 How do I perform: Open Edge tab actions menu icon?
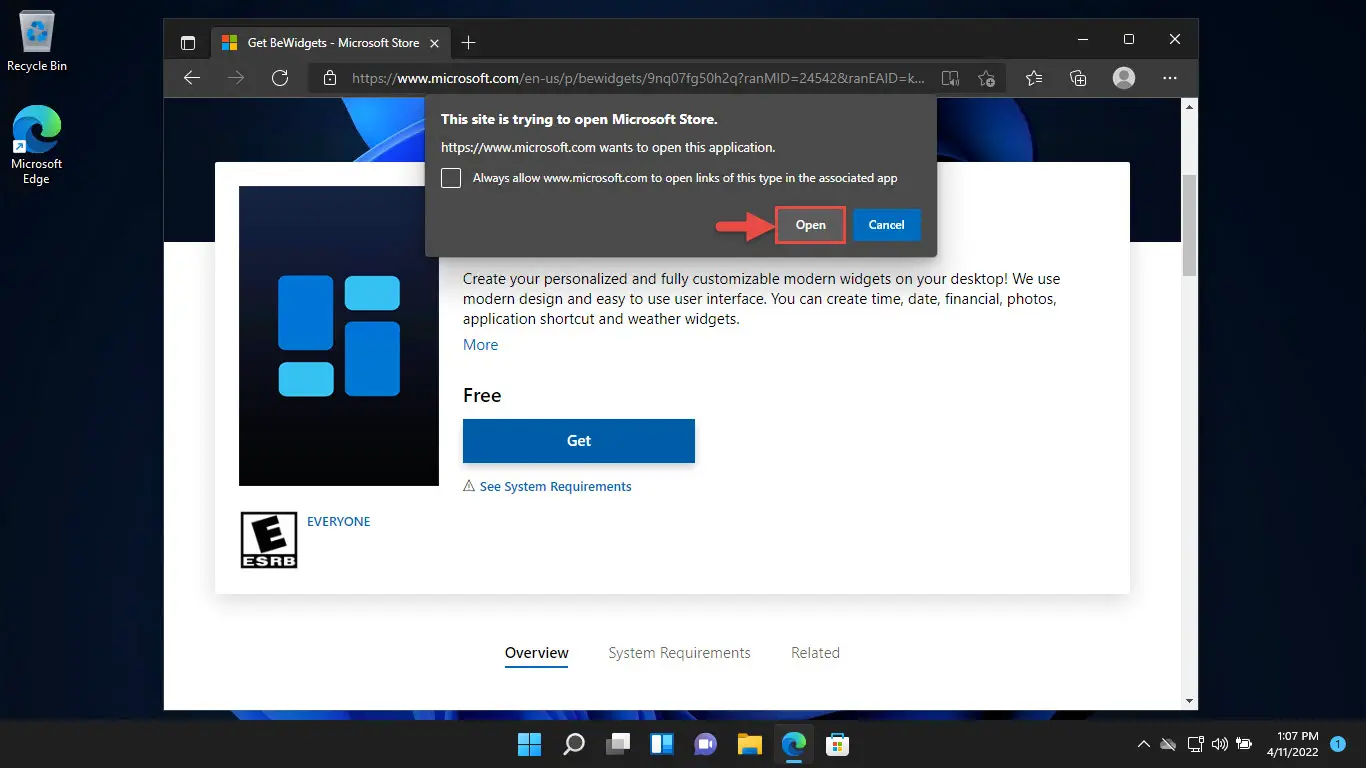coord(187,43)
